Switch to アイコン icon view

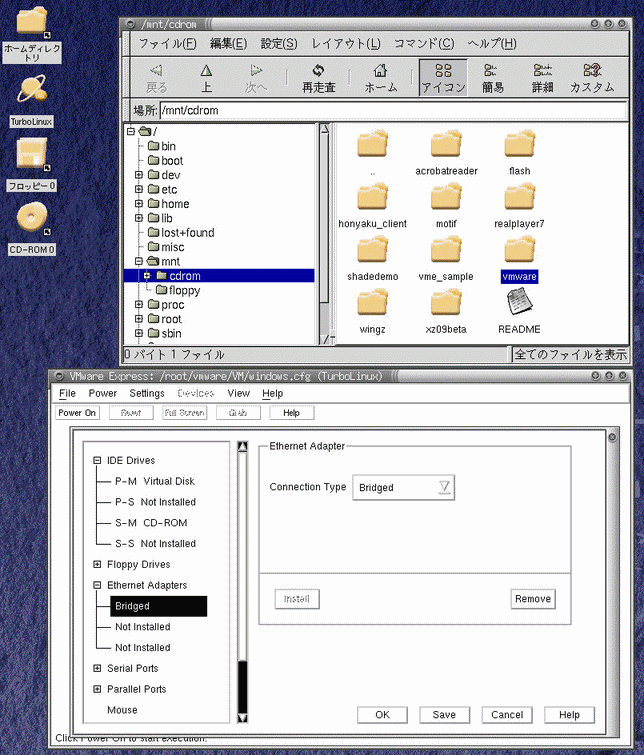(x=443, y=78)
